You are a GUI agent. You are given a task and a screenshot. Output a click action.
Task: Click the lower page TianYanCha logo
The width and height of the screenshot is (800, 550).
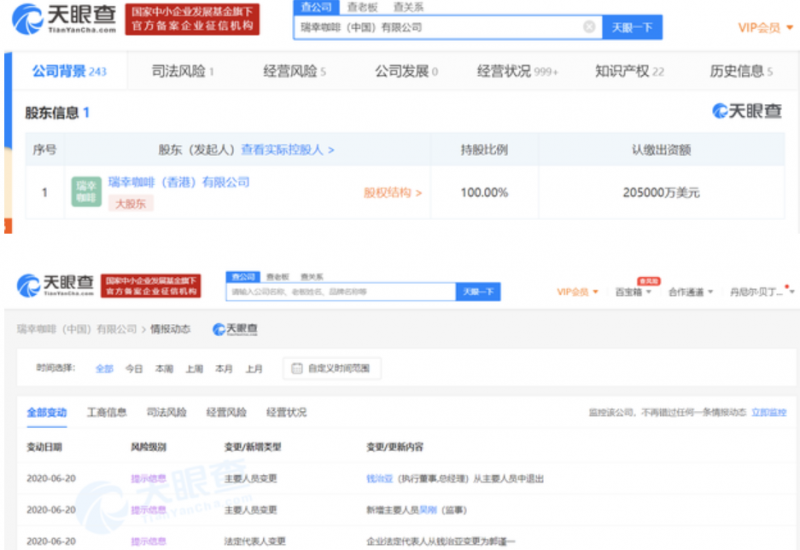pyautogui.click(x=55, y=285)
